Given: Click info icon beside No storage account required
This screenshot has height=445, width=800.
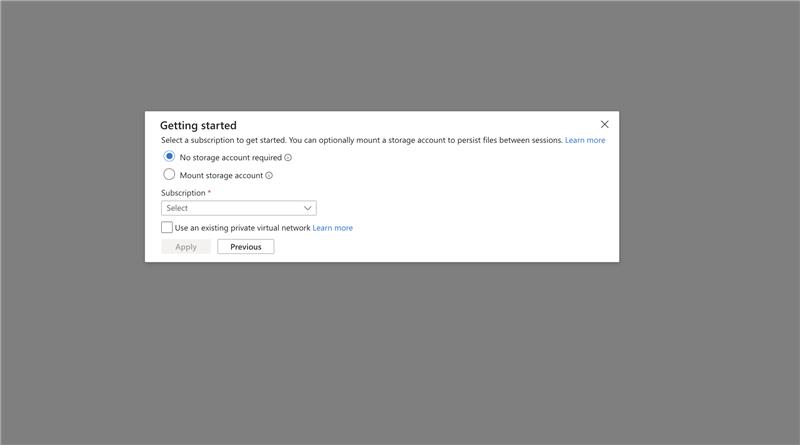Looking at the screenshot, I should (288, 158).
